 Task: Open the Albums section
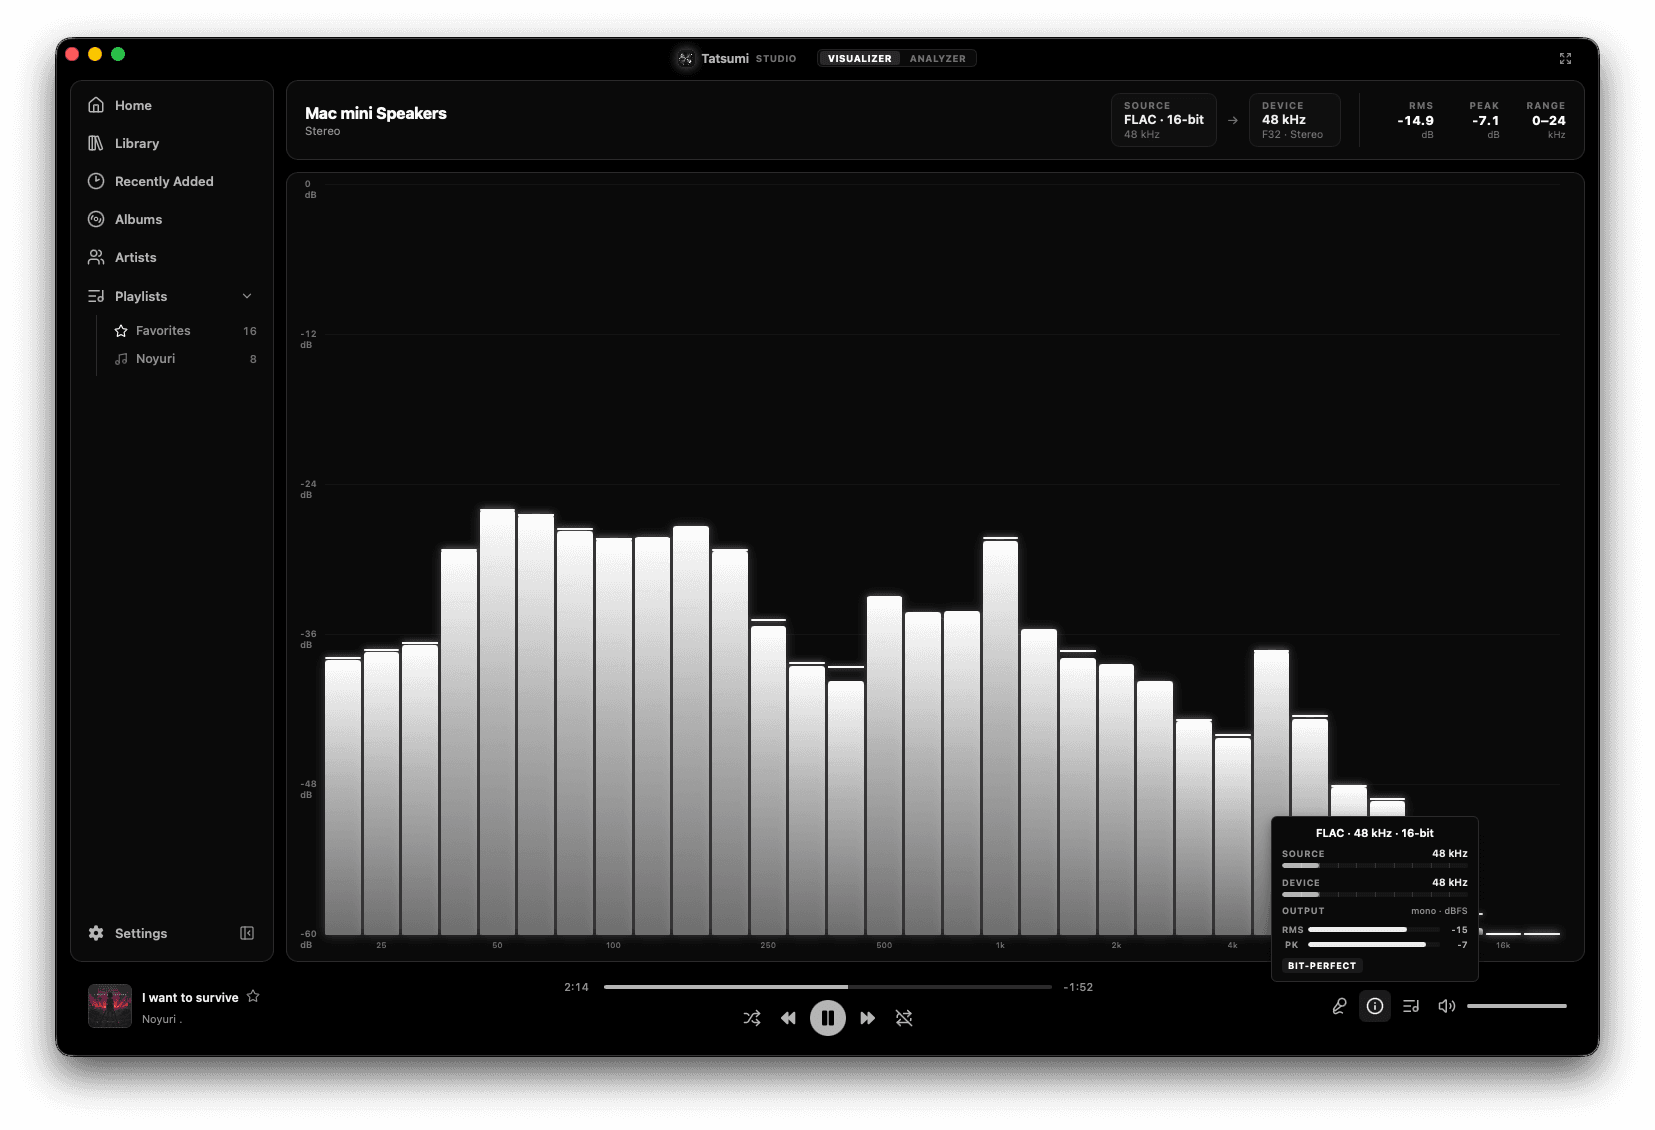(171, 219)
